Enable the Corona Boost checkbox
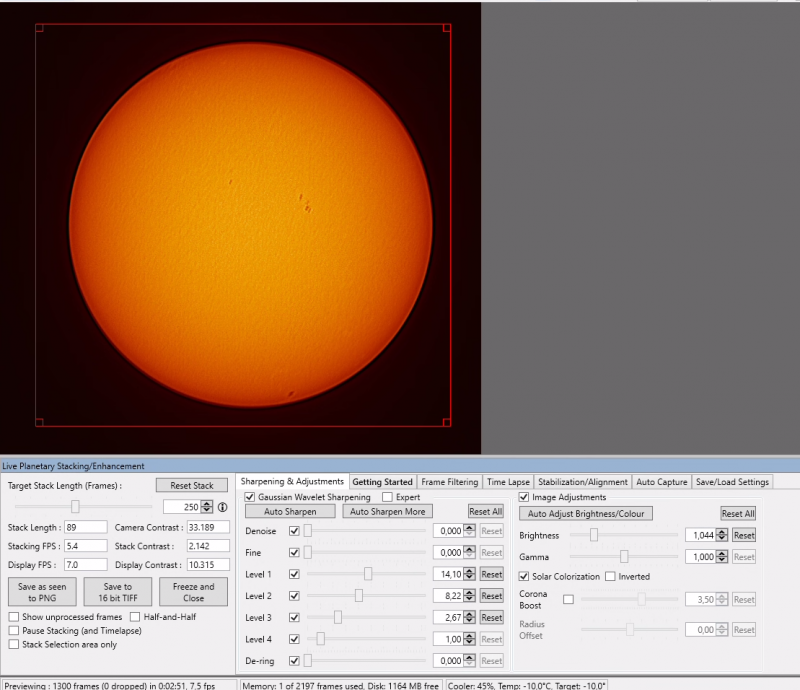Screen dimensions: 800x690 point(568,599)
